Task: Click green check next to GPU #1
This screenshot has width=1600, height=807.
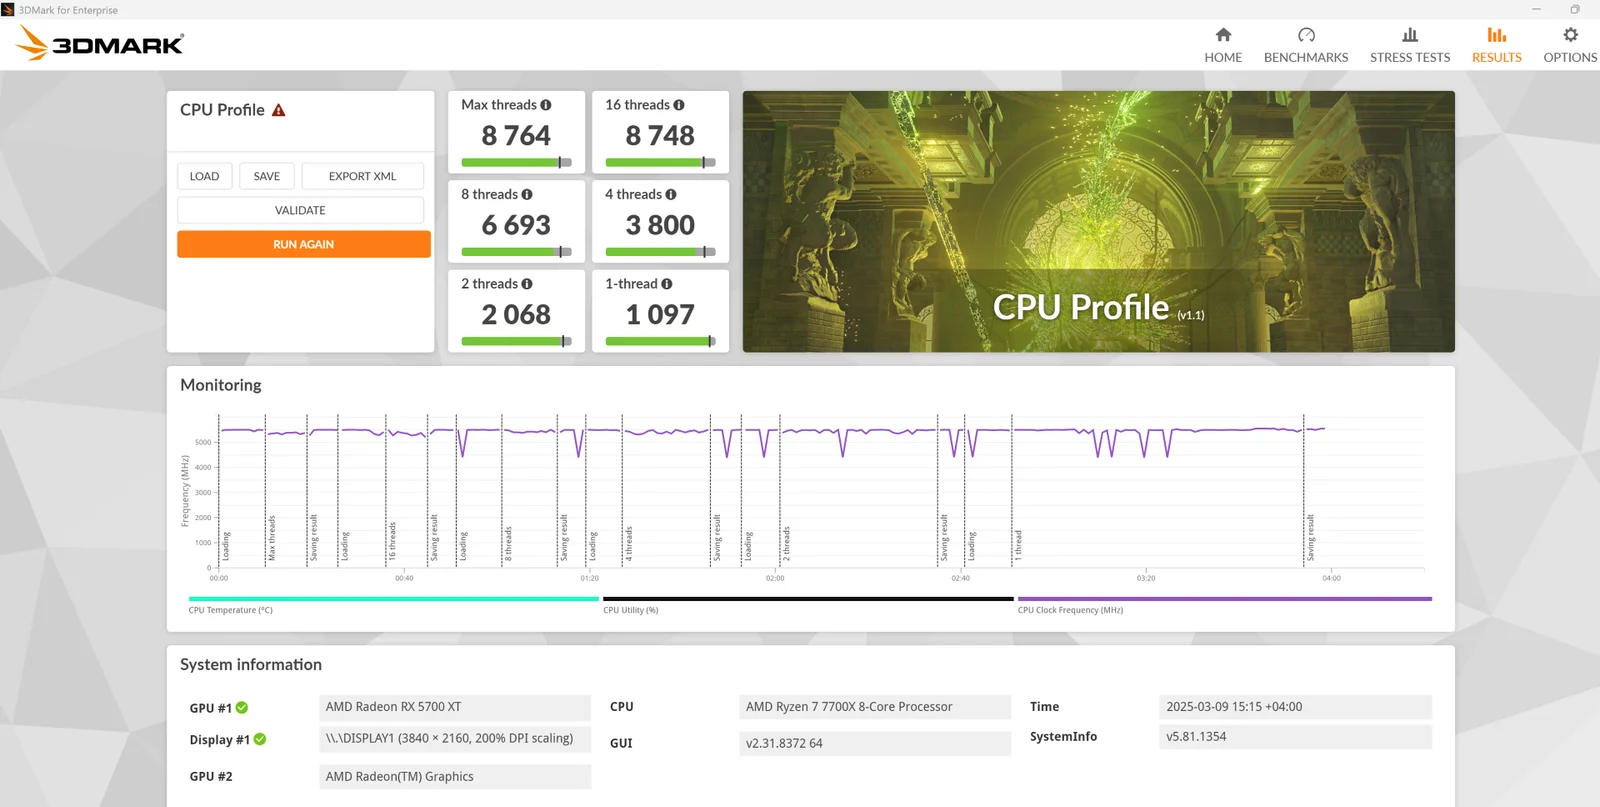Action: (242, 708)
